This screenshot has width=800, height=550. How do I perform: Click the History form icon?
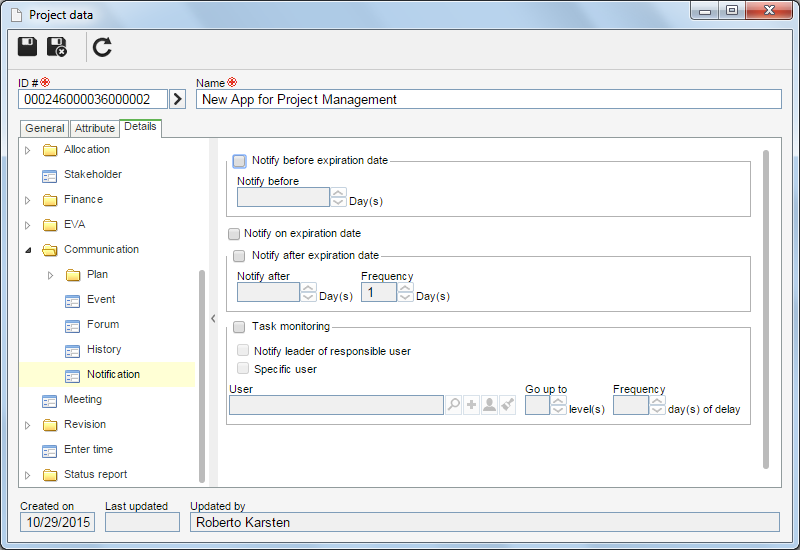pos(72,352)
